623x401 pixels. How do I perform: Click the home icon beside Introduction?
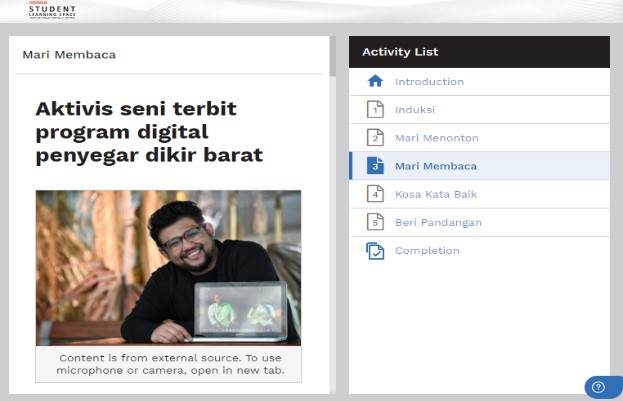click(x=375, y=81)
